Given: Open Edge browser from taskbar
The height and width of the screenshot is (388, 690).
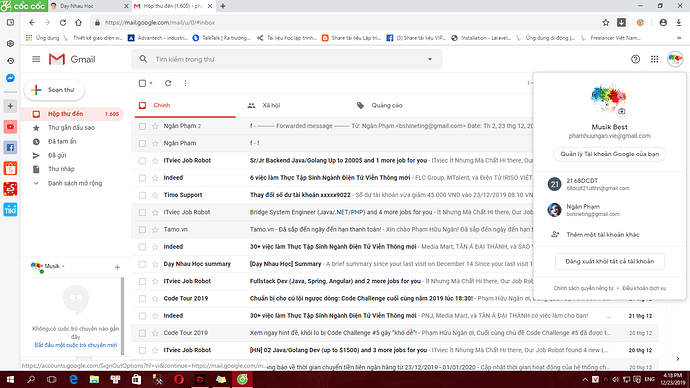Looking at the screenshot, I should (x=73, y=379).
